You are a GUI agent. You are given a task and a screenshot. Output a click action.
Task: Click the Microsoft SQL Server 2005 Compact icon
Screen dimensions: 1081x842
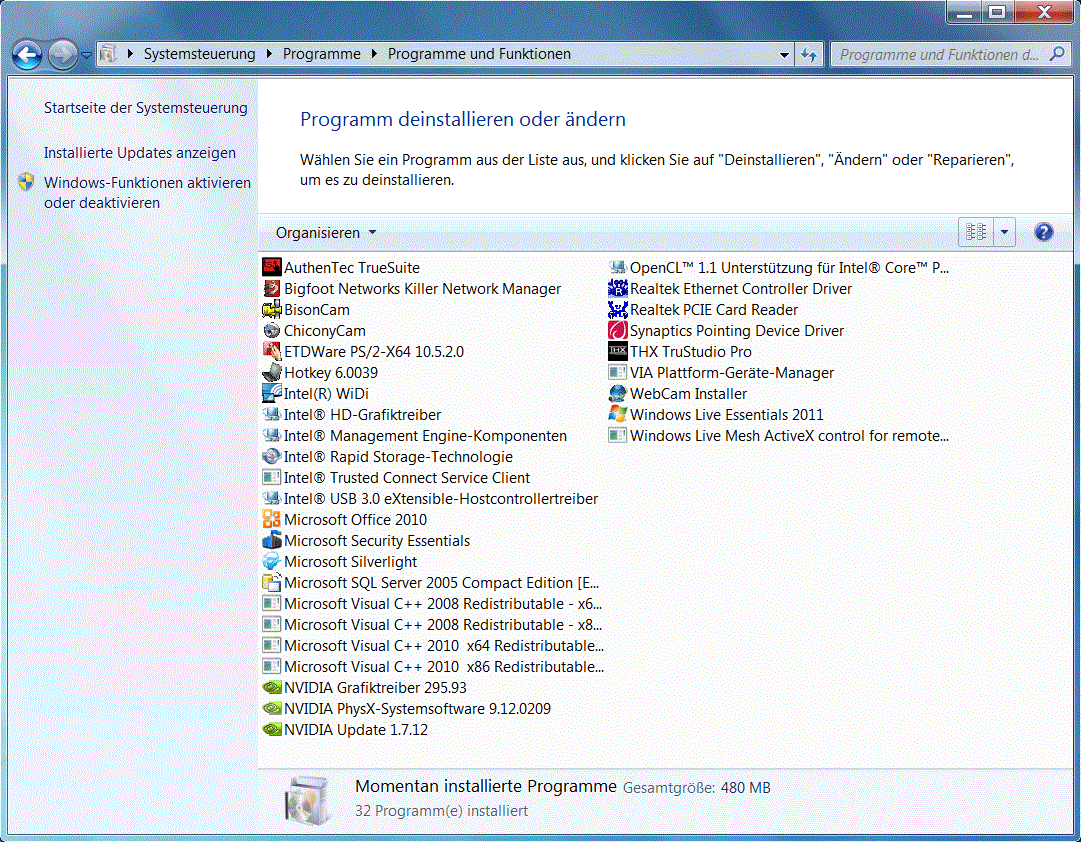[x=272, y=583]
